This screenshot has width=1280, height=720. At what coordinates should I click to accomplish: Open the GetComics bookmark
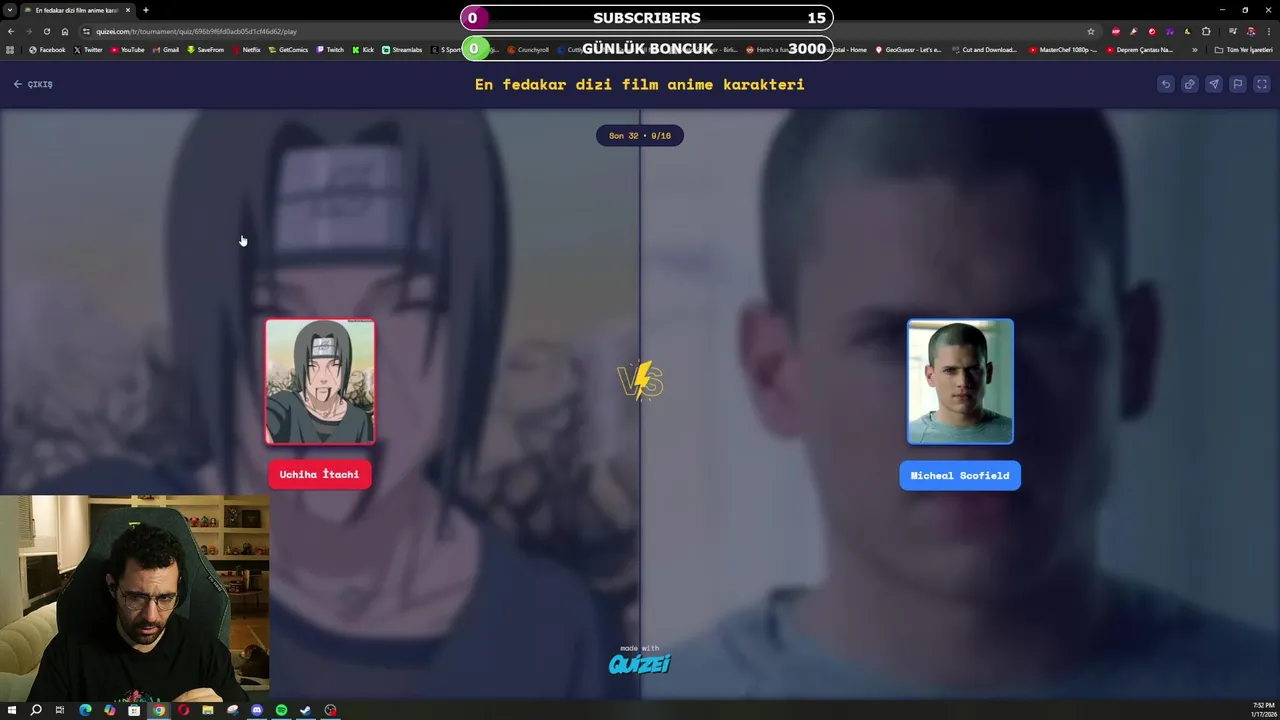point(288,50)
